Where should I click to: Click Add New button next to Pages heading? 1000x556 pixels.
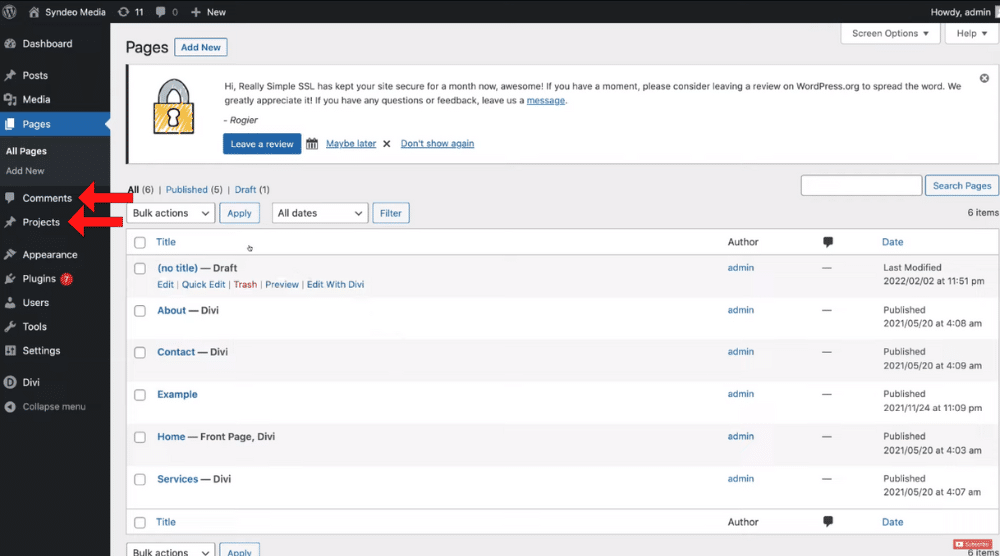tap(200, 47)
